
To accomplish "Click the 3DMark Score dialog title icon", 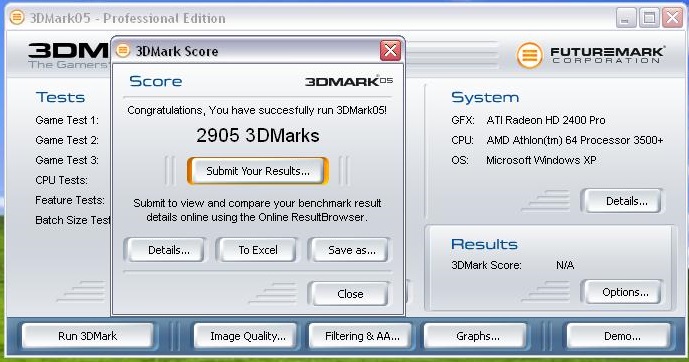I will [123, 50].
